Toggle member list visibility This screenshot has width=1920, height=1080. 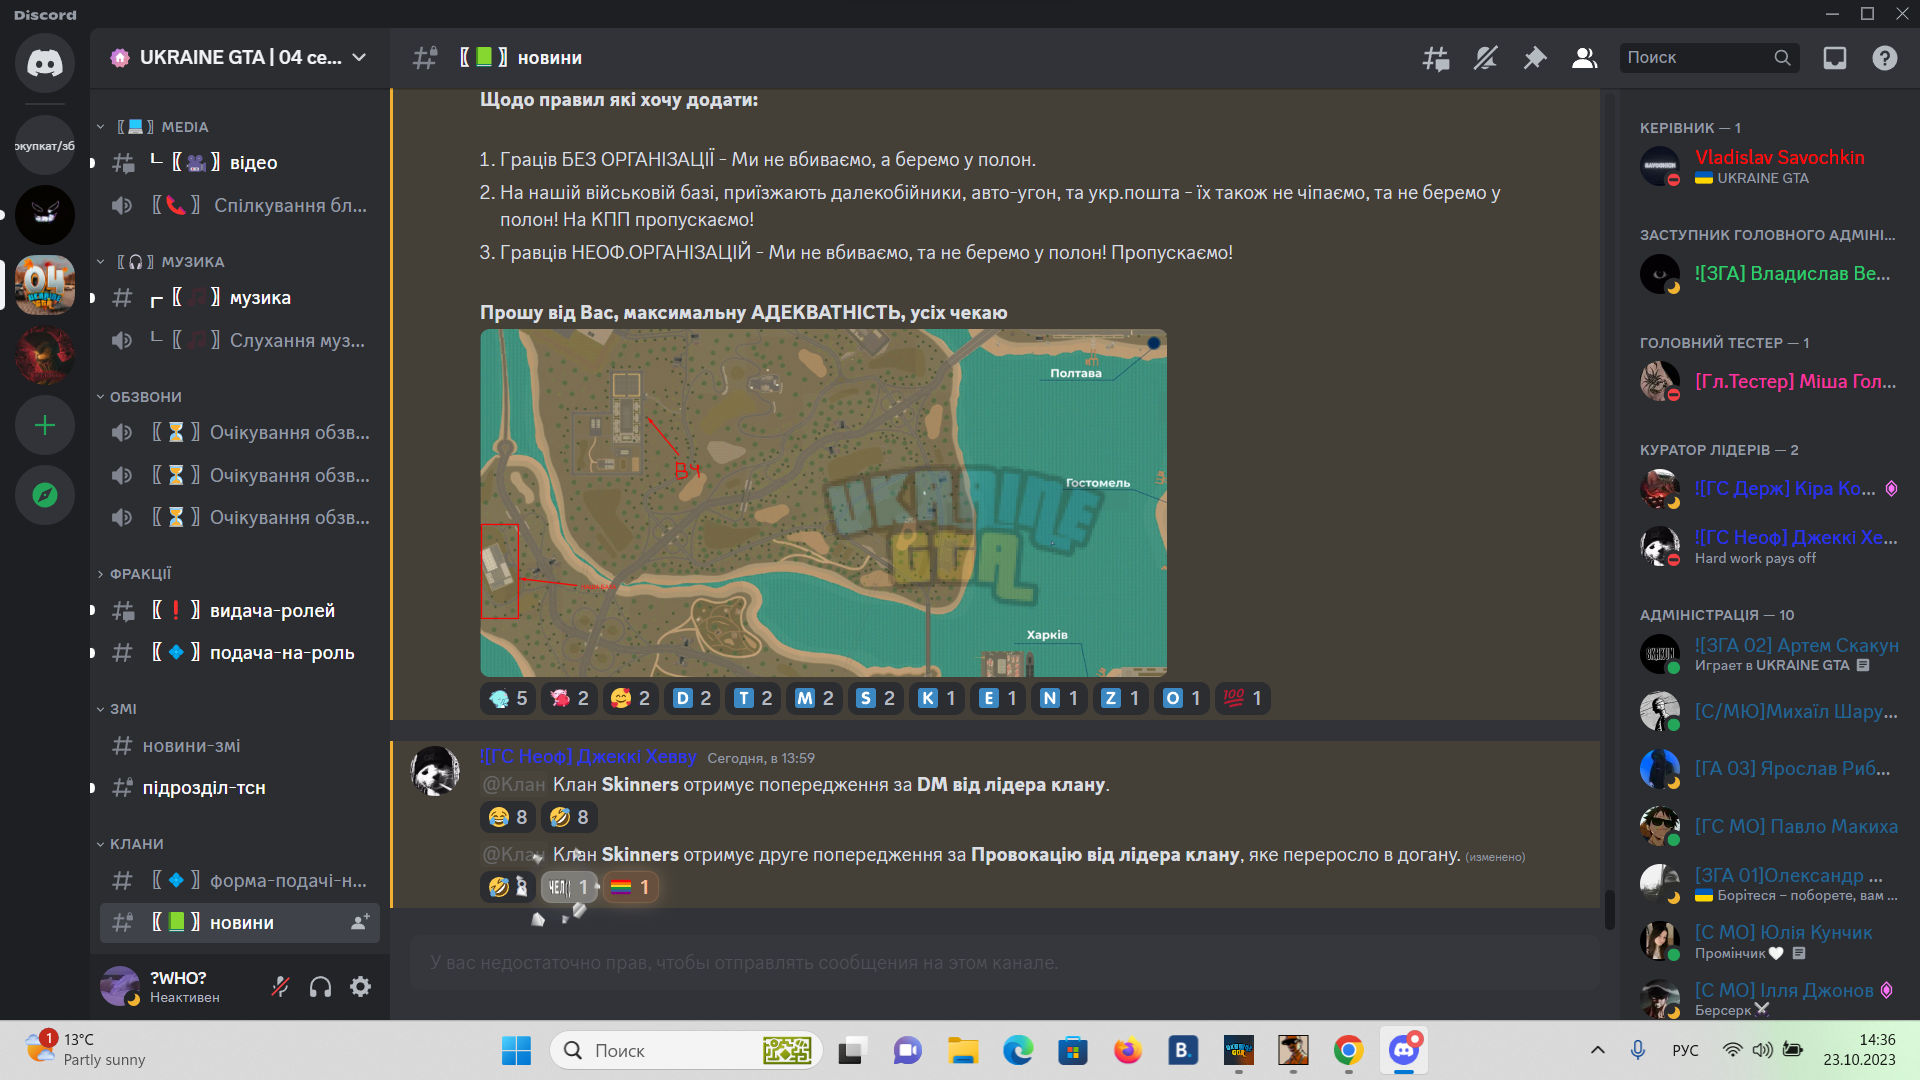pos(1584,58)
